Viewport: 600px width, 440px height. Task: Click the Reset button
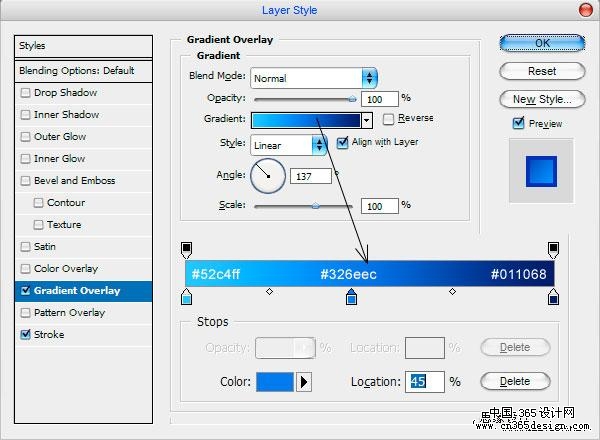tap(542, 71)
